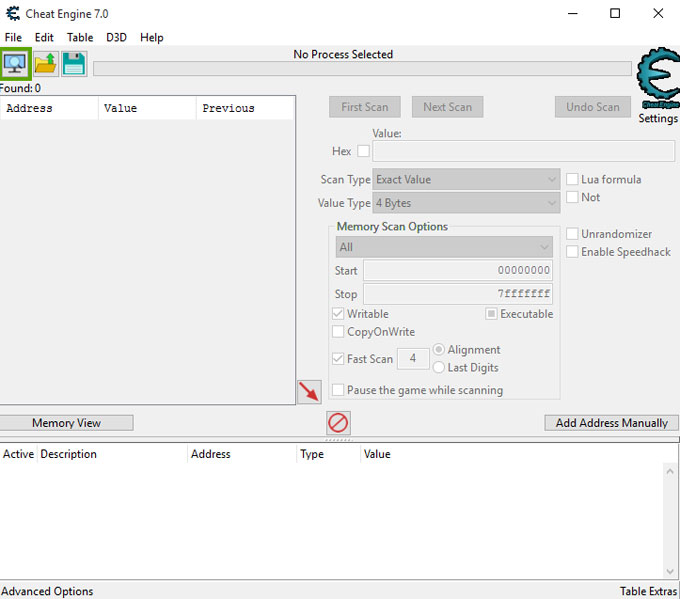Screen dimensions: 680x599
Task: Open Memory View
Action: click(66, 423)
